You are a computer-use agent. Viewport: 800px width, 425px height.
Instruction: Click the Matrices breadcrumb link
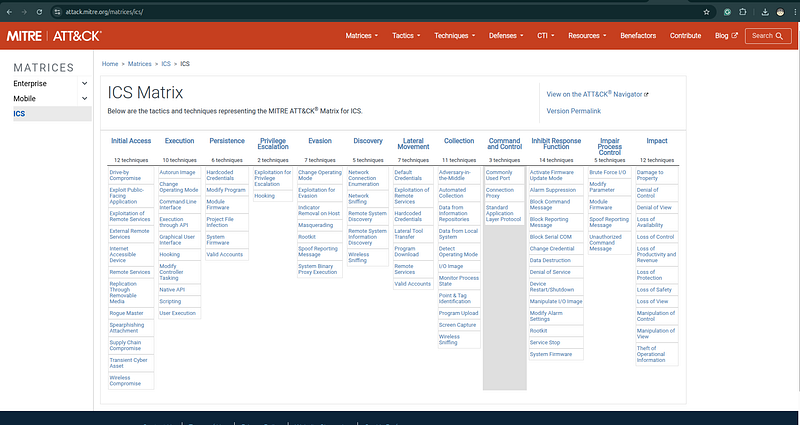tap(139, 64)
